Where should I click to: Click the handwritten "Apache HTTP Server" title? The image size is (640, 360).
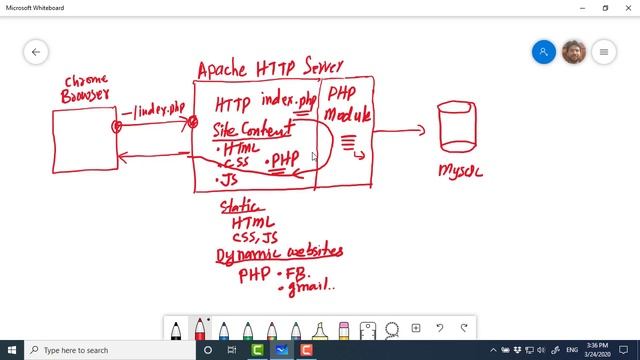point(270,68)
